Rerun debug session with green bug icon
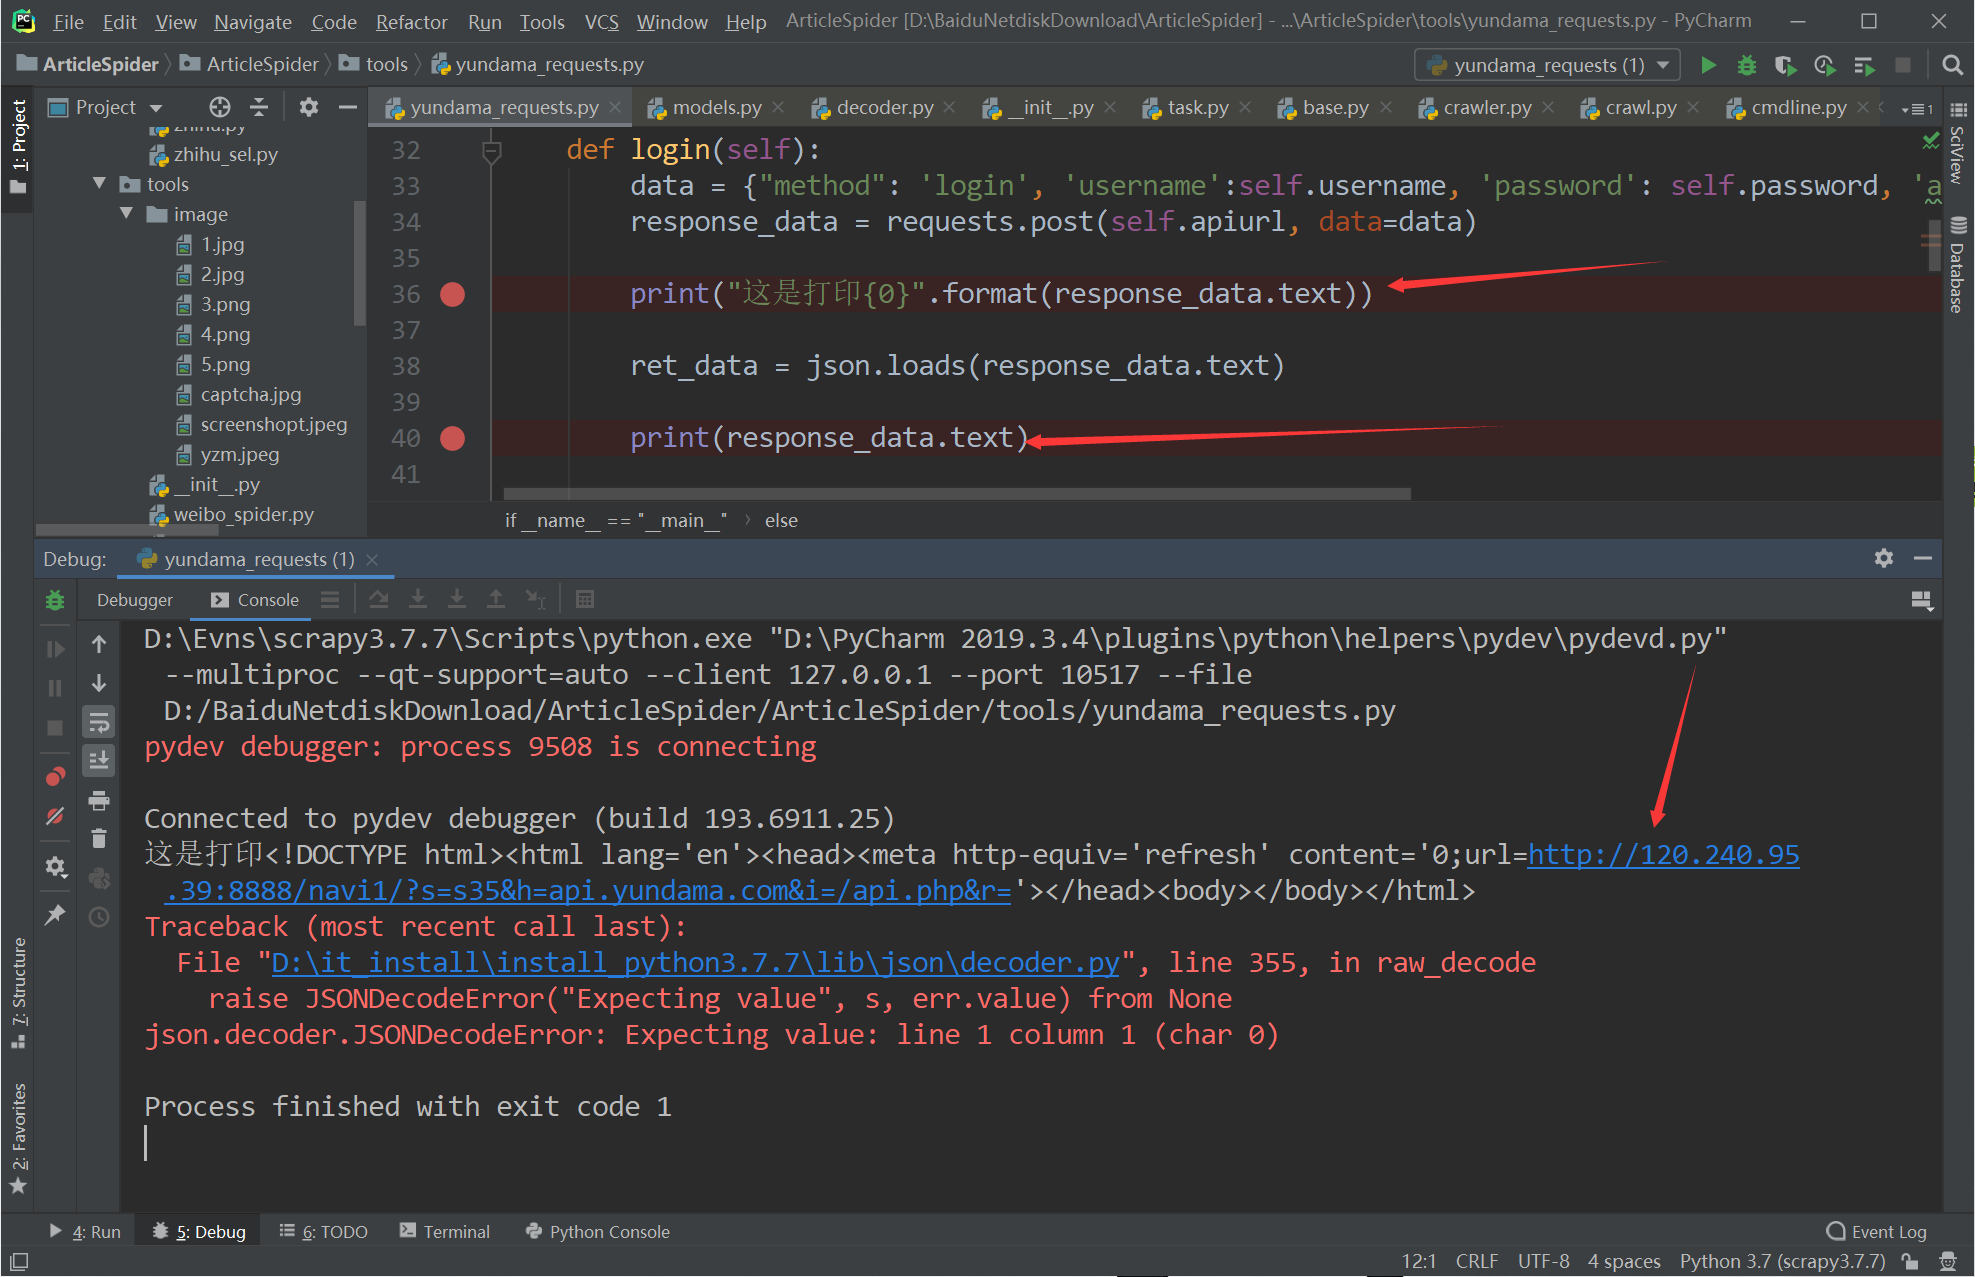1975x1277 pixels. [x=55, y=600]
